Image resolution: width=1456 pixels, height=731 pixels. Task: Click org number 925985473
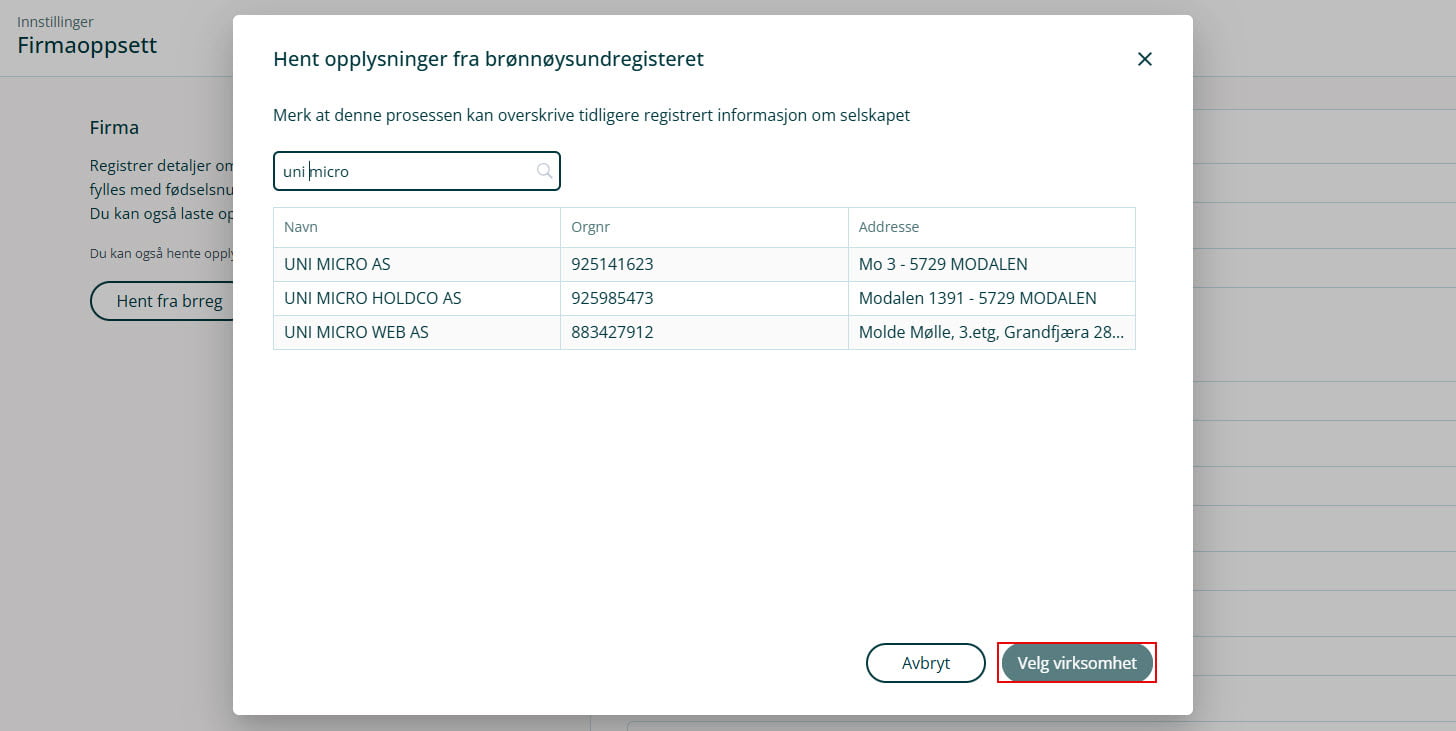tap(612, 298)
